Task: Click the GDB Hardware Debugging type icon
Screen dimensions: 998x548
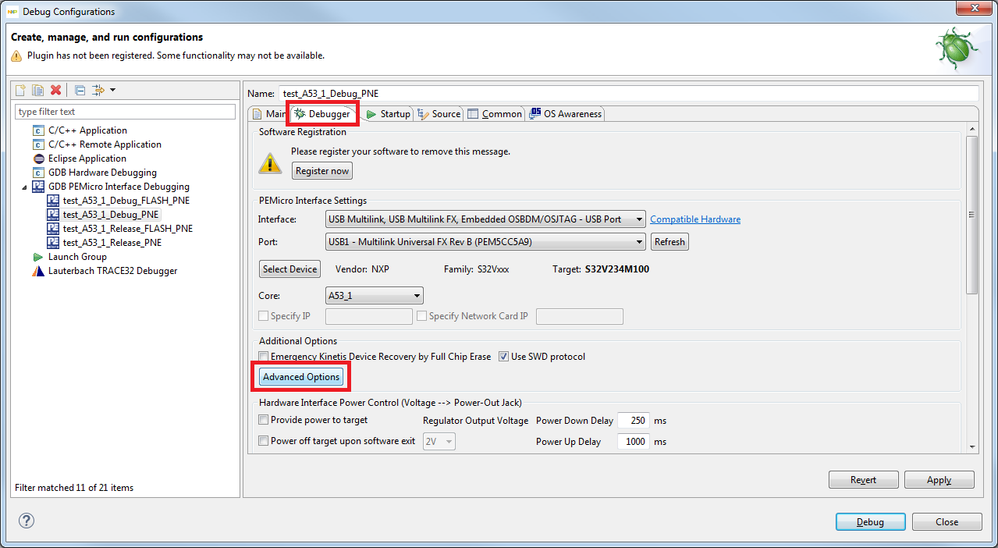Action: click(x=38, y=172)
